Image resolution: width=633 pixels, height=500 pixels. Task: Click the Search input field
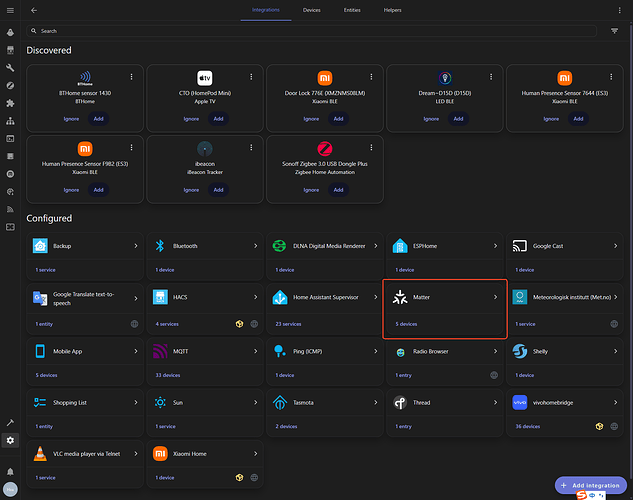pyautogui.click(x=300, y=31)
